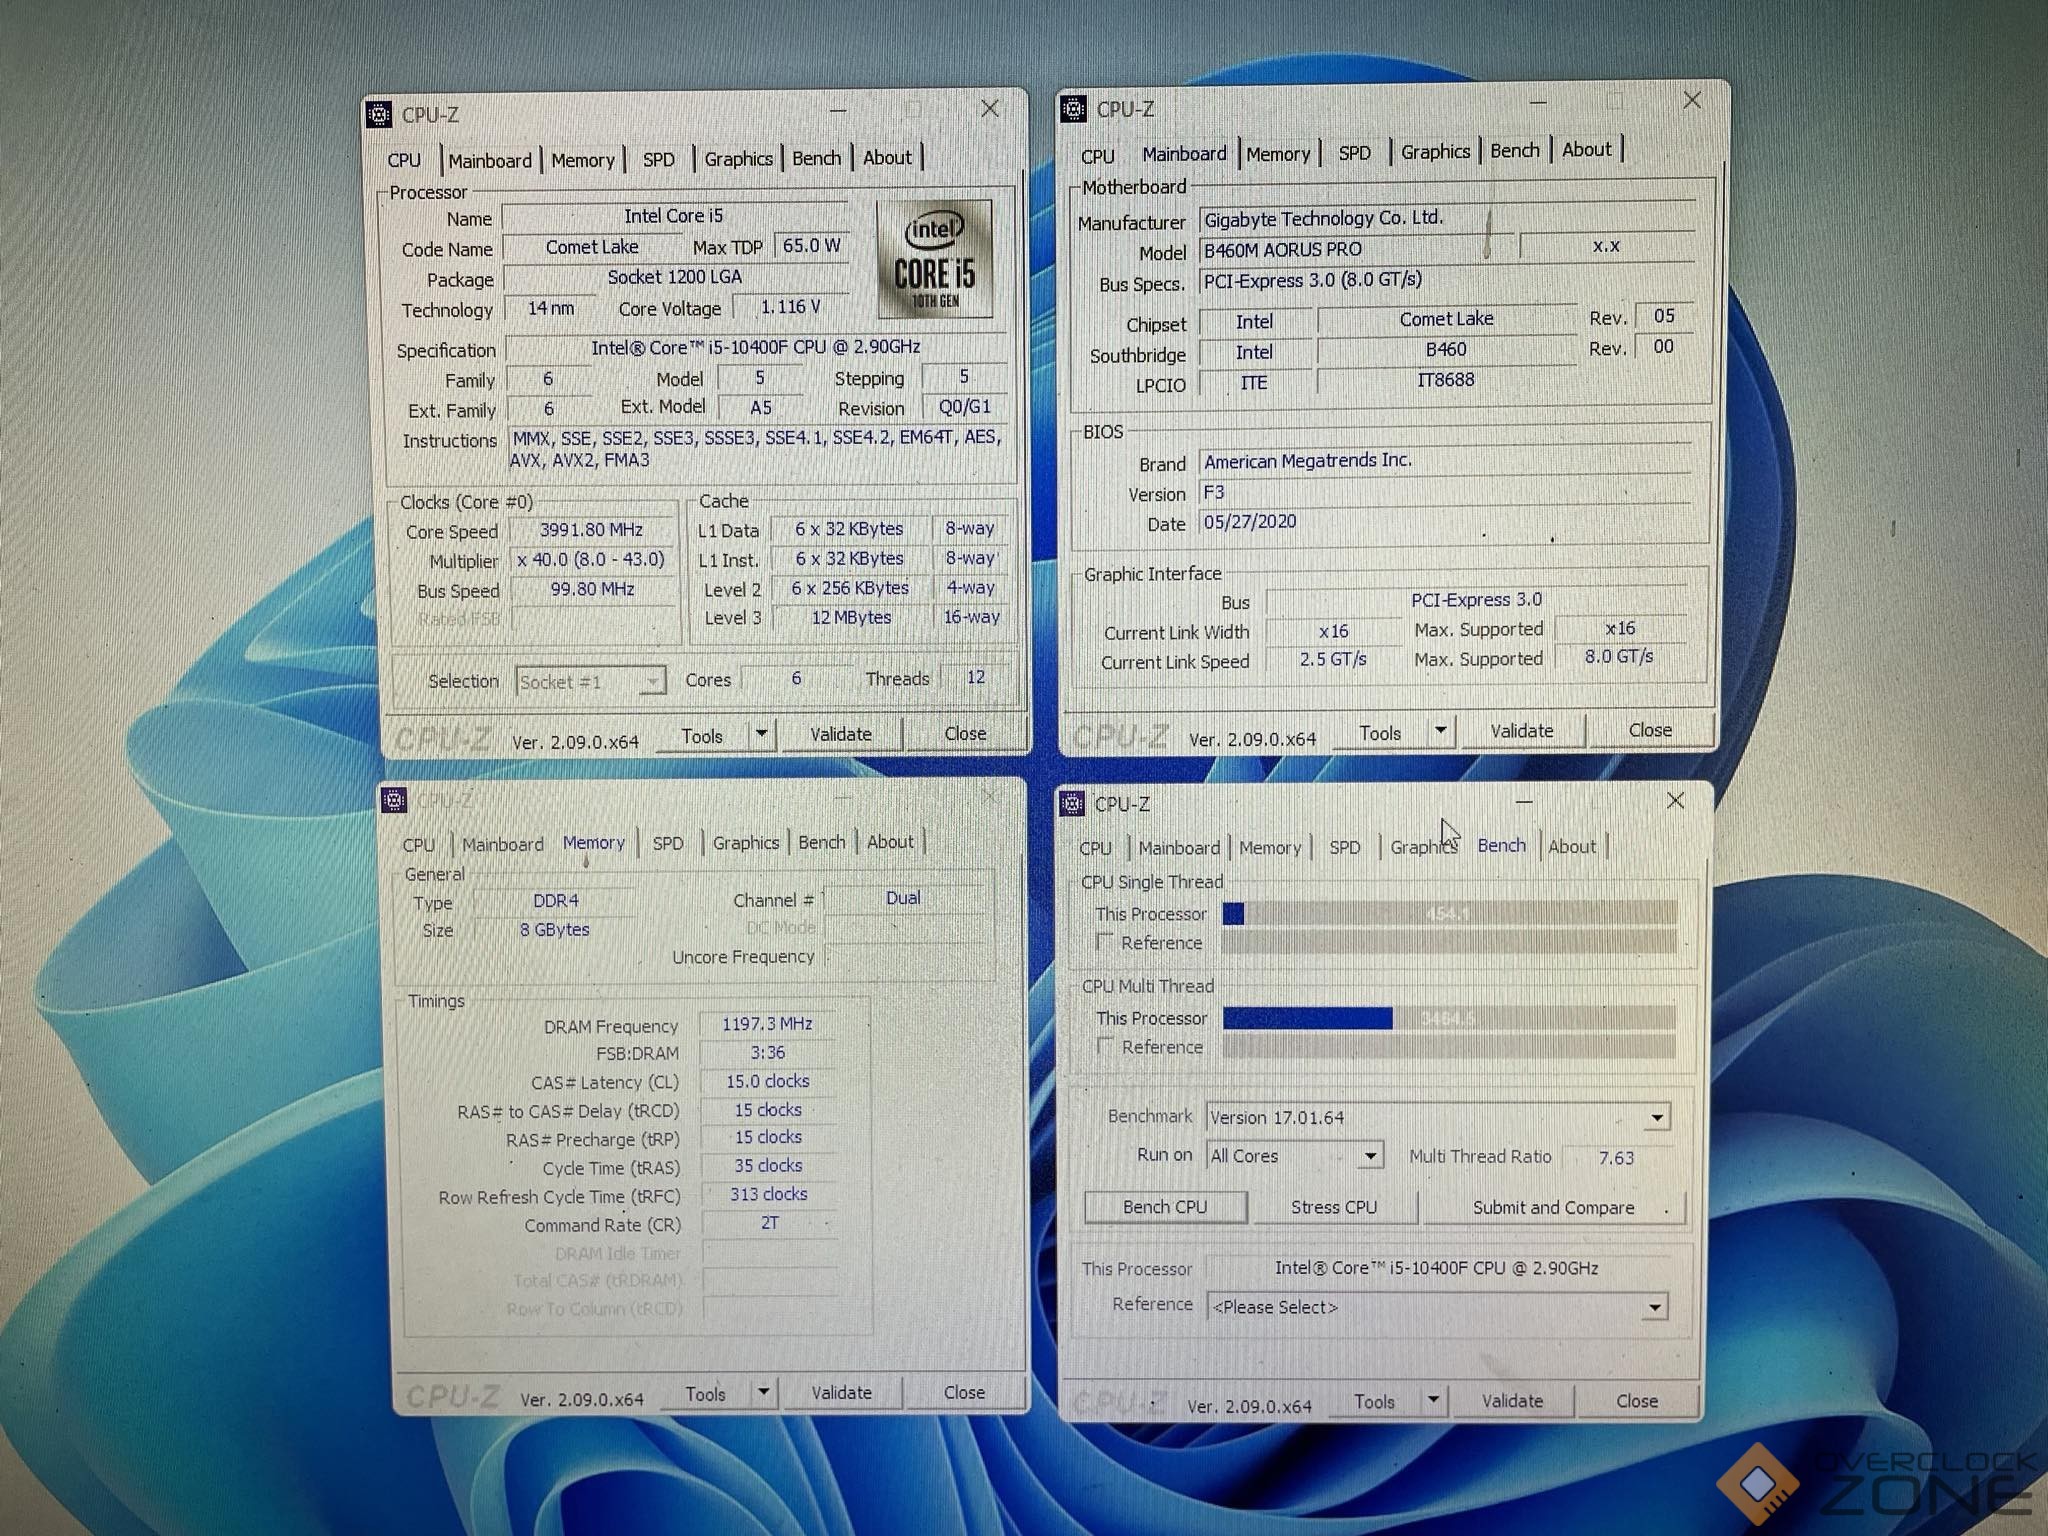The image size is (2048, 1536).
Task: Close the Mainboard CPU-Z window with the X button
Action: pos(1692,100)
